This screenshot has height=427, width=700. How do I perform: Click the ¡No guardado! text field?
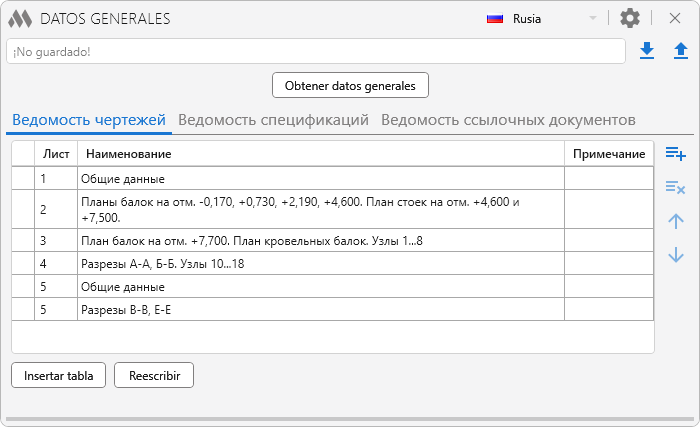pos(315,51)
